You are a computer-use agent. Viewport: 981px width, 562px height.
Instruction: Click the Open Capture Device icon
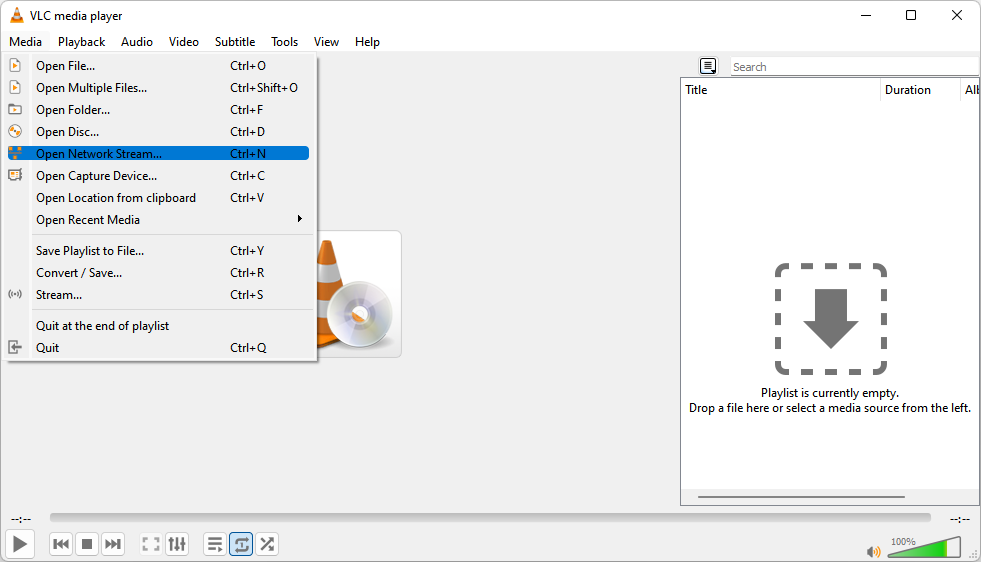pos(15,175)
